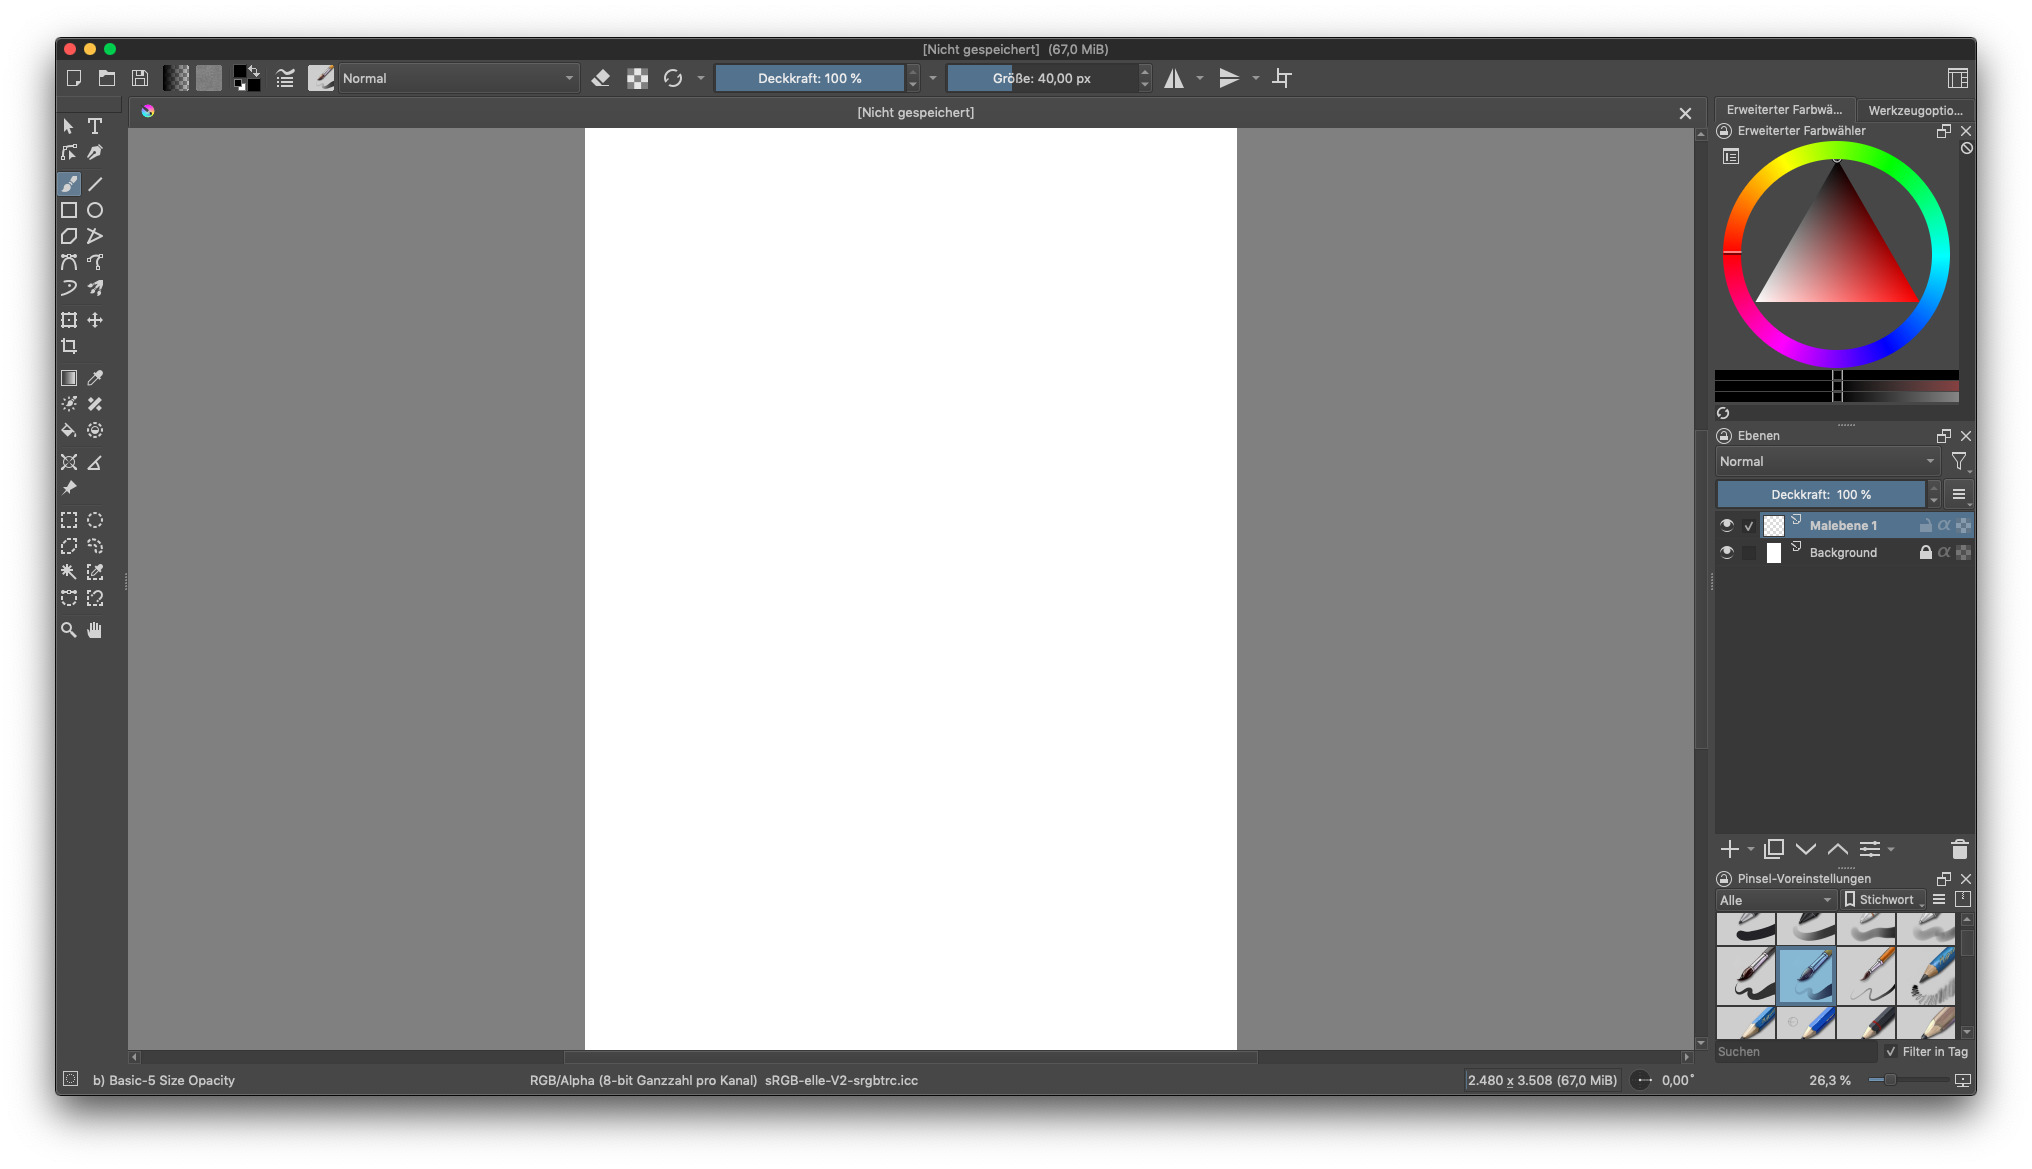Expand the Alle preset tag dropdown
The height and width of the screenshot is (1169, 2032).
1775,900
